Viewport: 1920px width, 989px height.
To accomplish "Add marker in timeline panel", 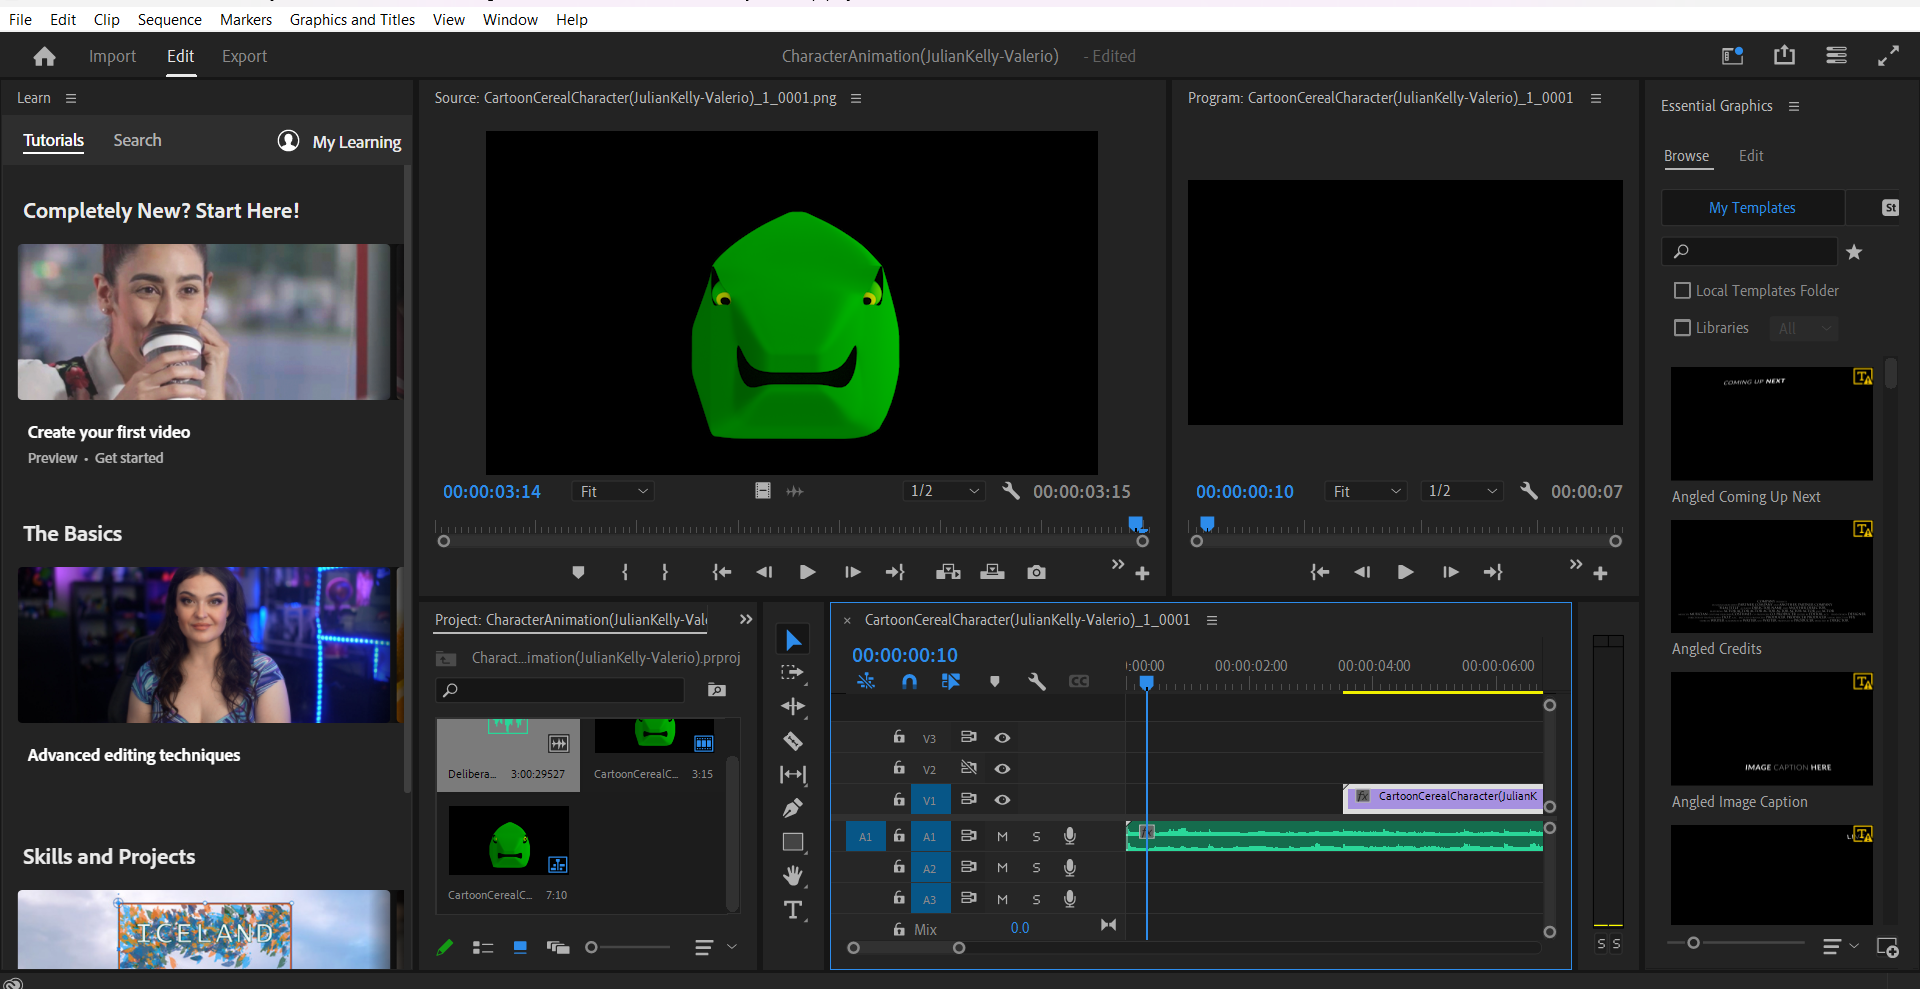I will (x=995, y=681).
